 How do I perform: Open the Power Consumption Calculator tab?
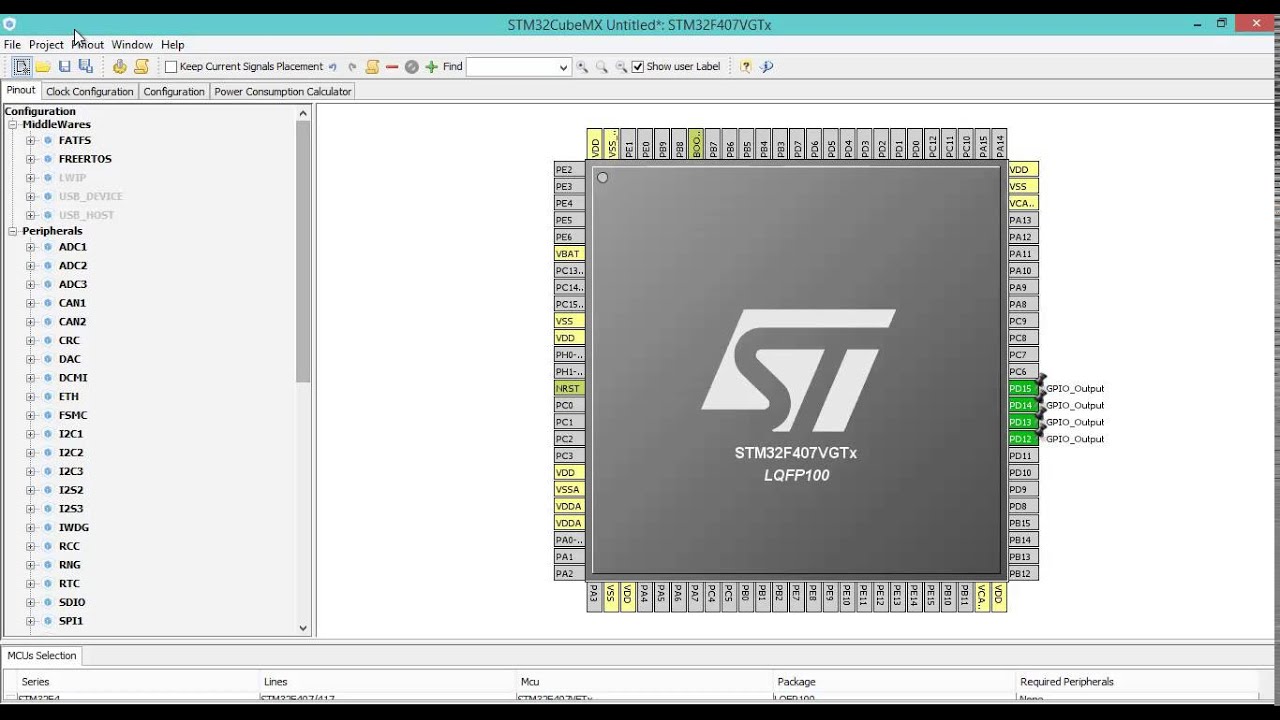pos(283,91)
